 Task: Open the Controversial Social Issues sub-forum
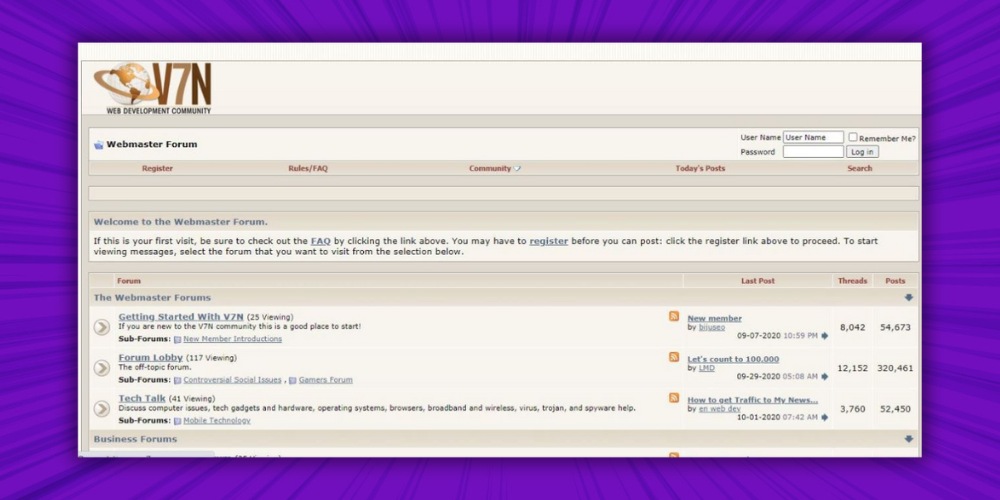tap(232, 380)
